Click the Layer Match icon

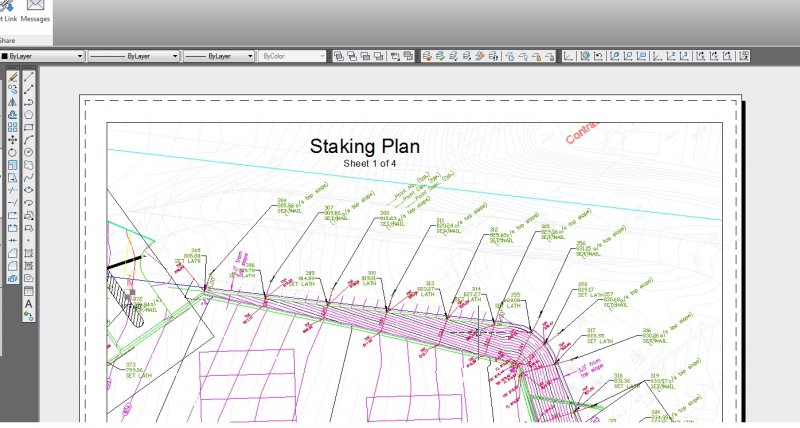pyautogui.click(x=427, y=56)
